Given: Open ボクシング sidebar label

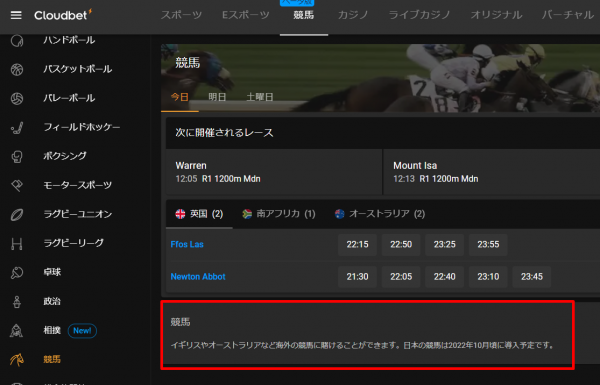Looking at the screenshot, I should click(x=65, y=156).
